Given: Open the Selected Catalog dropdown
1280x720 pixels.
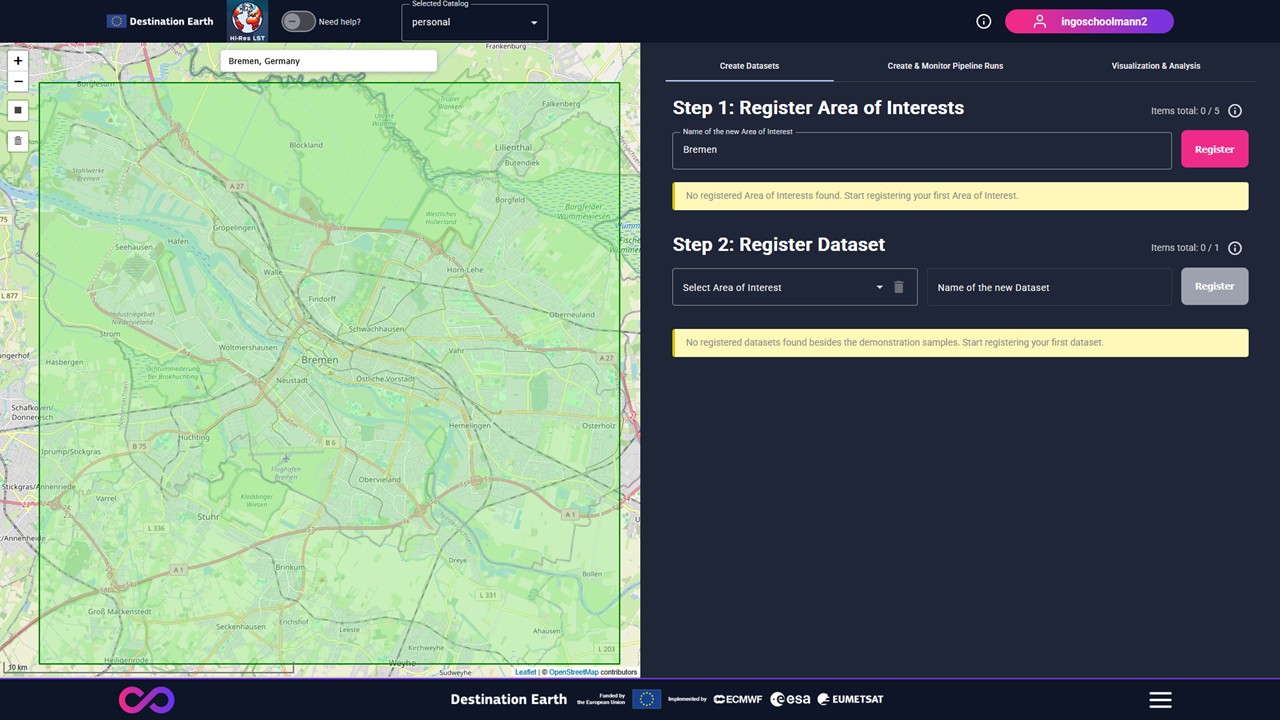Looking at the screenshot, I should 475,22.
